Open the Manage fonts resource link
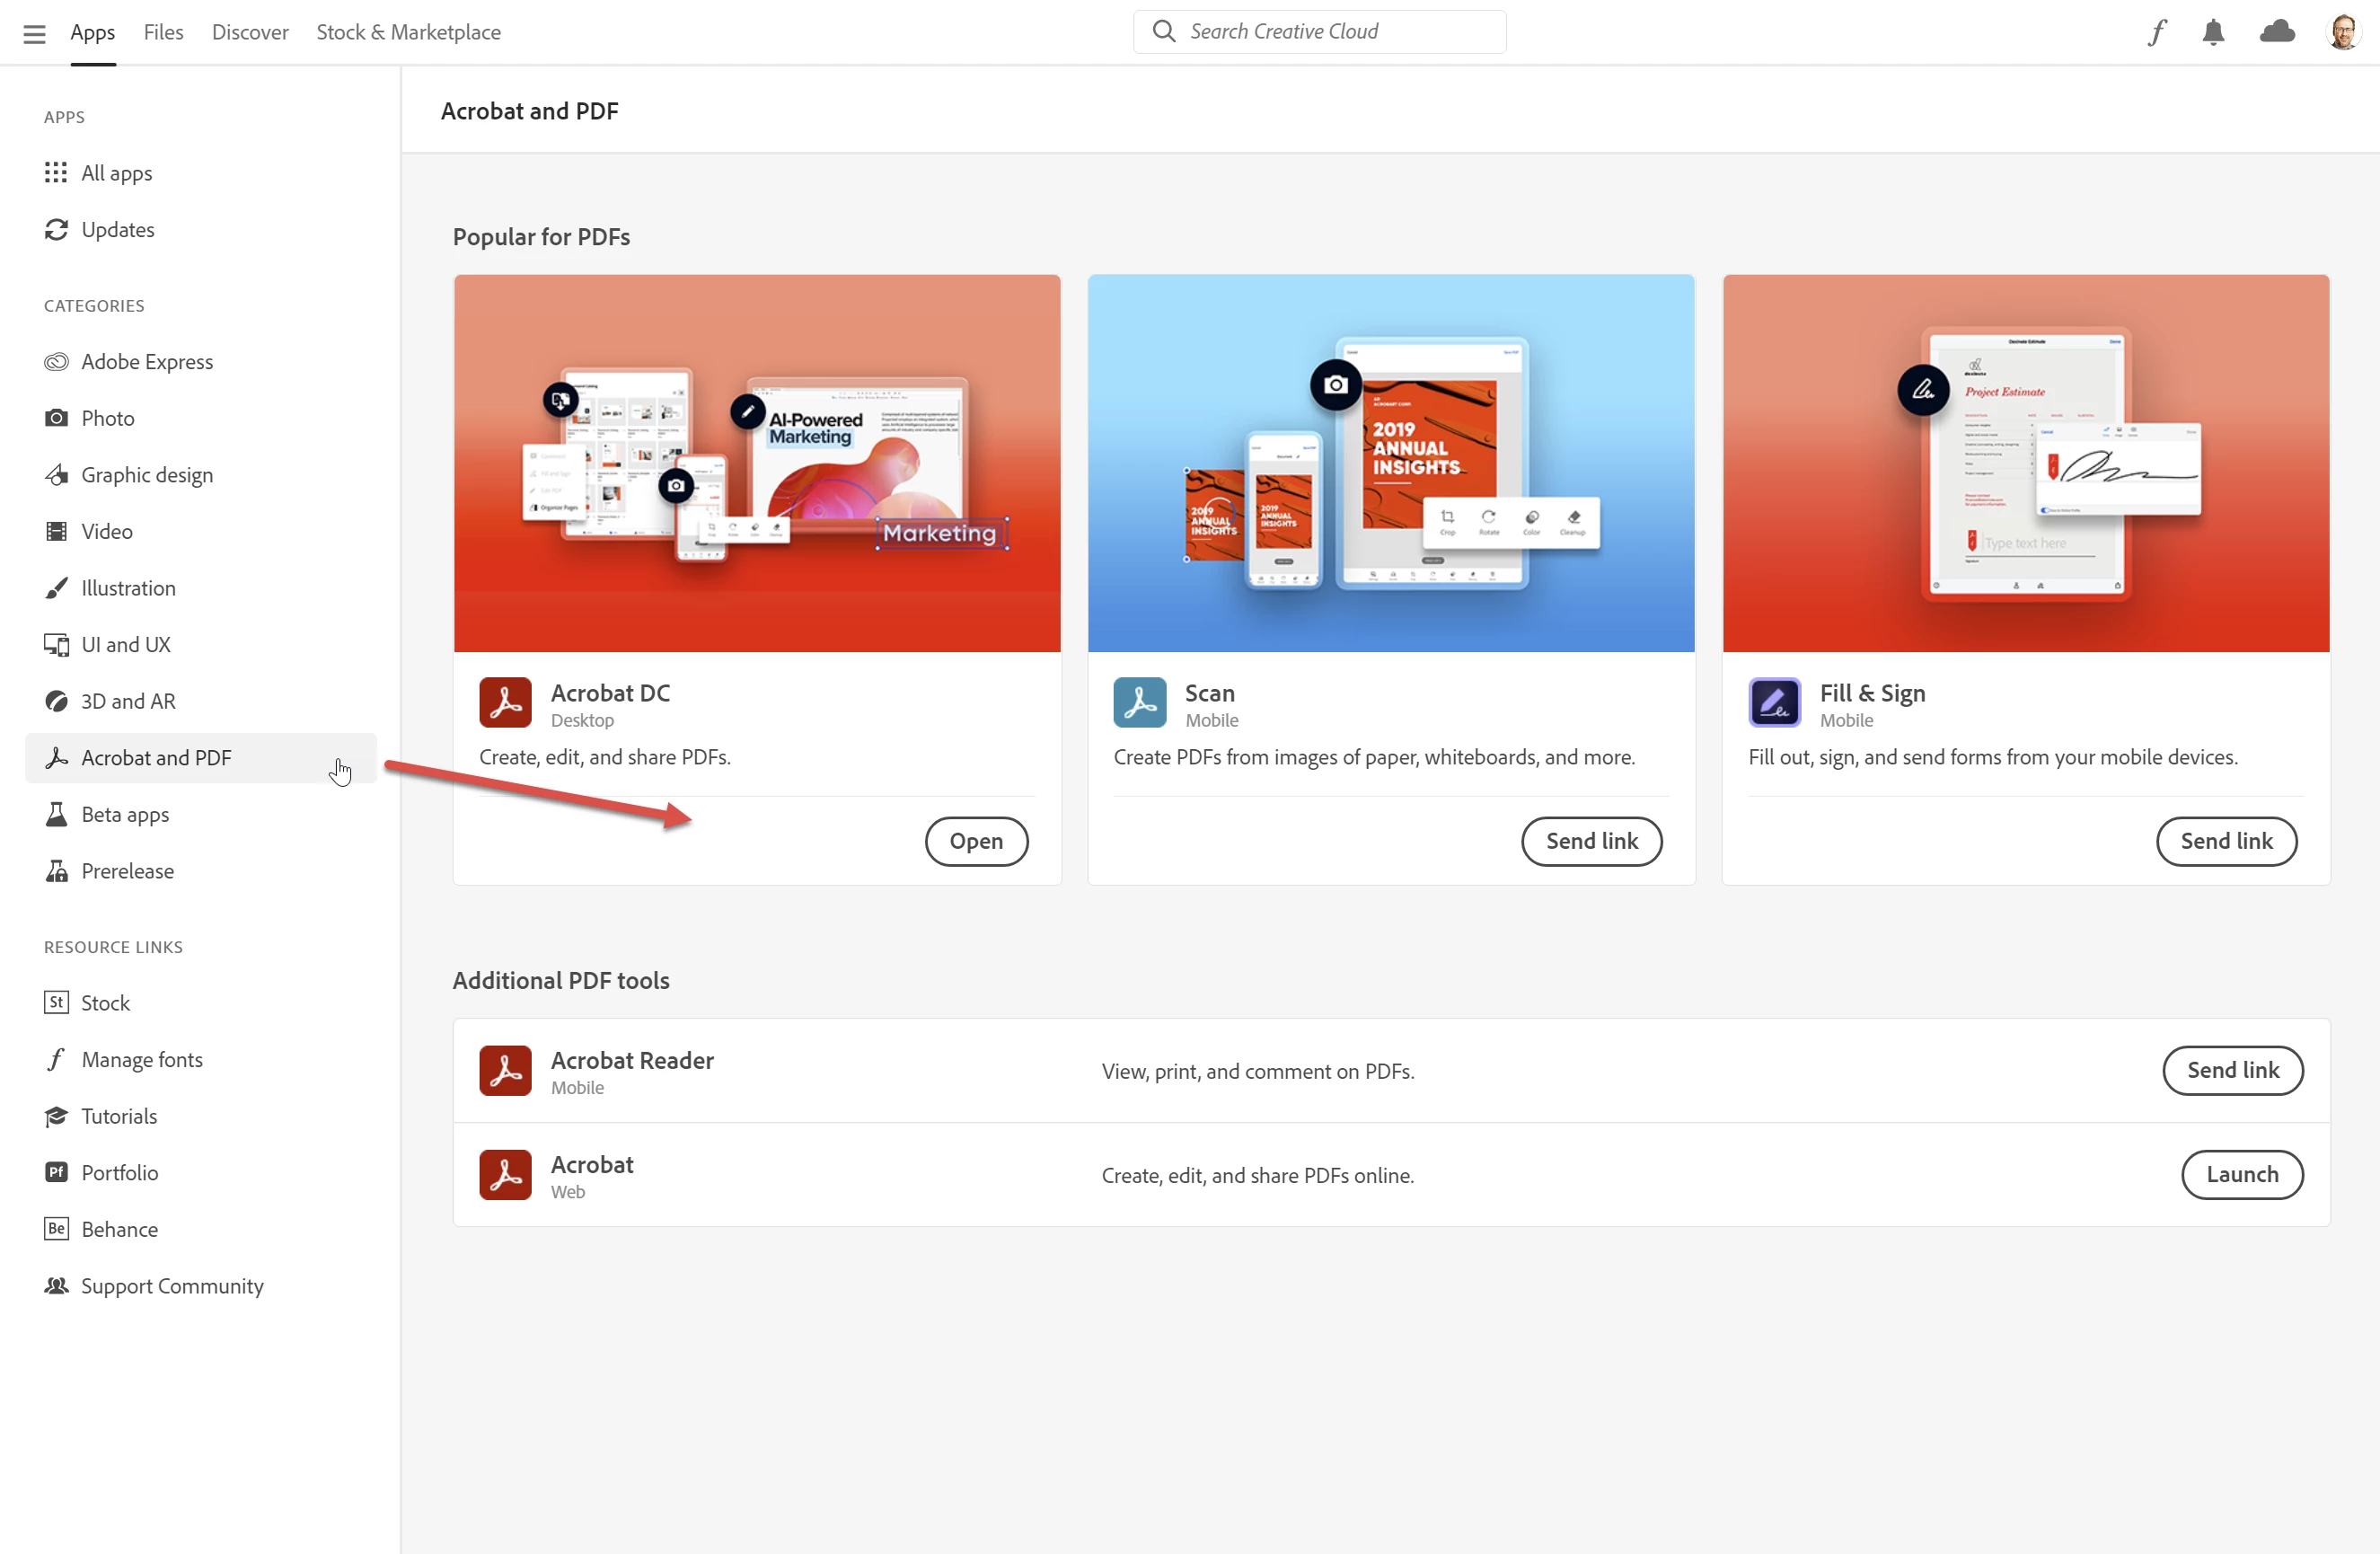Viewport: 2380px width, 1554px height. pyautogui.click(x=141, y=1060)
